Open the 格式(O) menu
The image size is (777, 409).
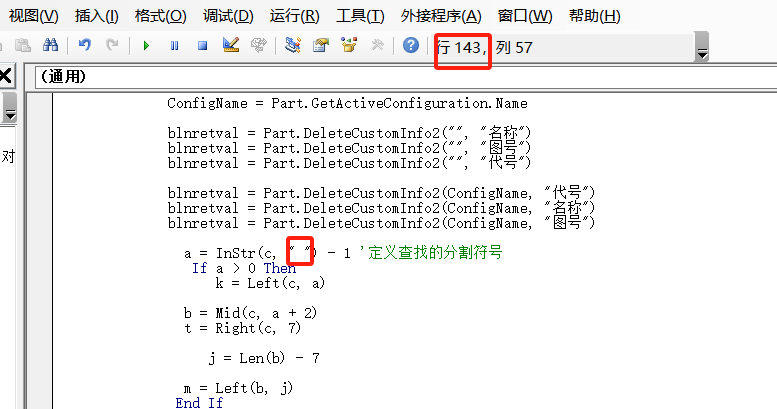[x=161, y=16]
